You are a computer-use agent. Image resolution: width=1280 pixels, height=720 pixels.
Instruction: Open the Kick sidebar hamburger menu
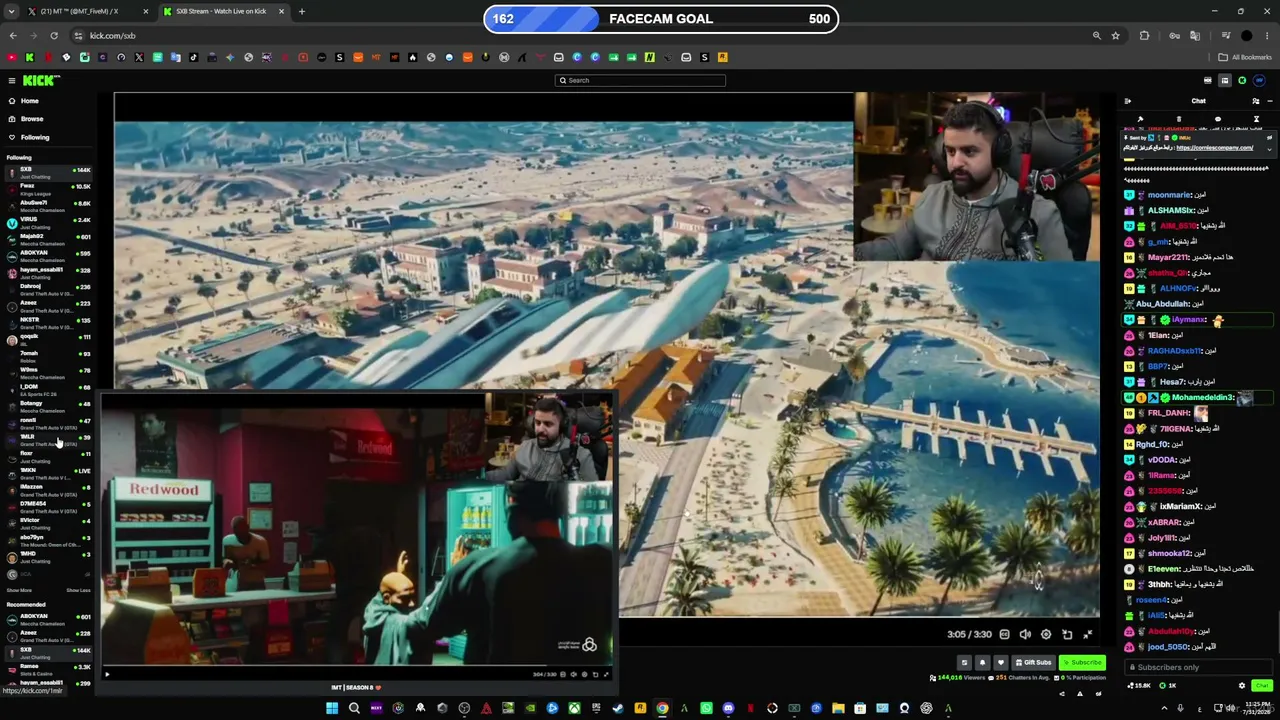[12, 80]
